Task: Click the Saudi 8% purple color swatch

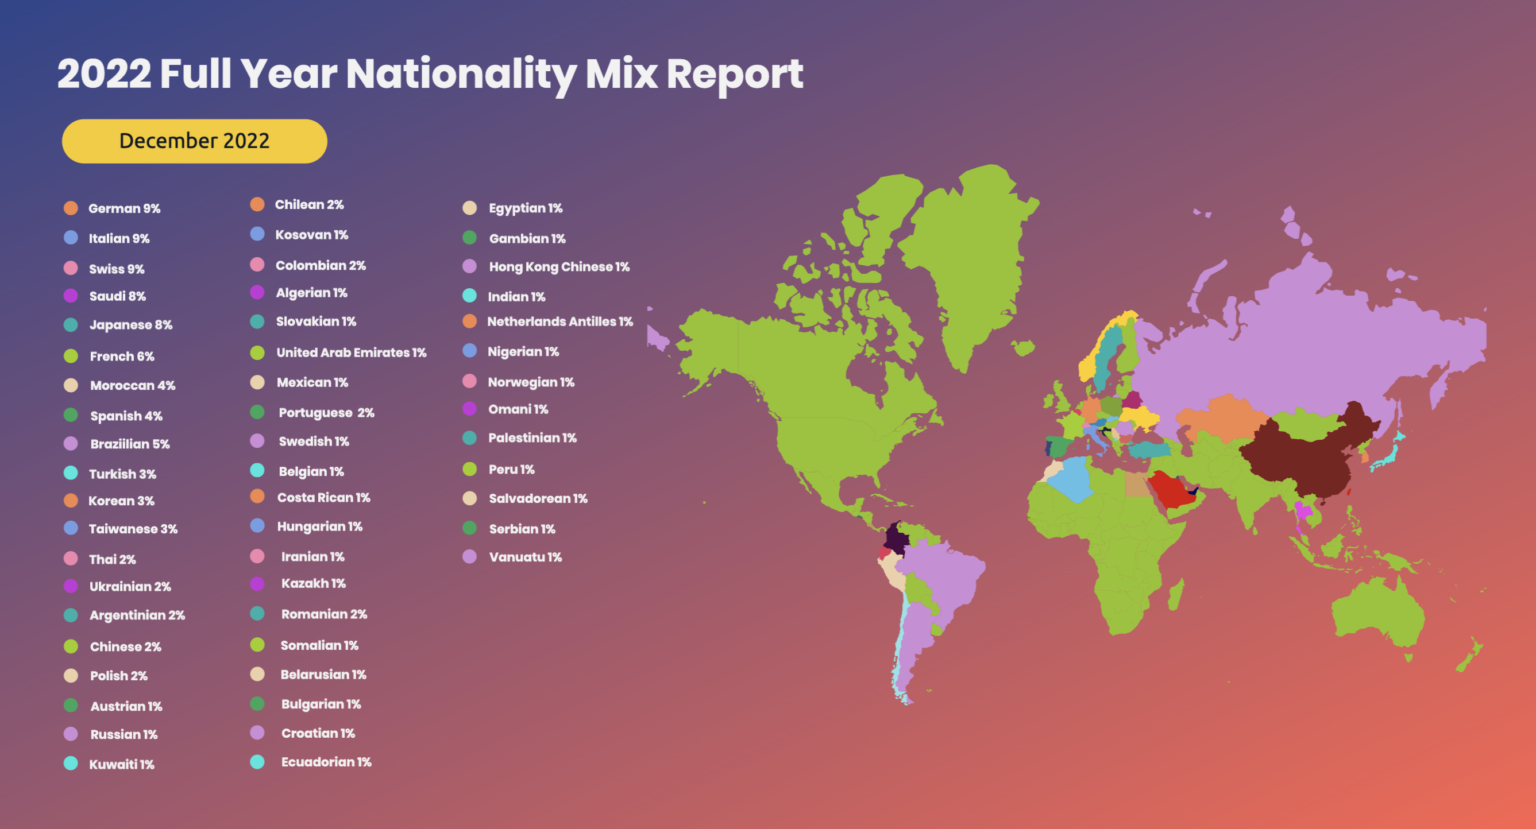Action: (x=71, y=296)
